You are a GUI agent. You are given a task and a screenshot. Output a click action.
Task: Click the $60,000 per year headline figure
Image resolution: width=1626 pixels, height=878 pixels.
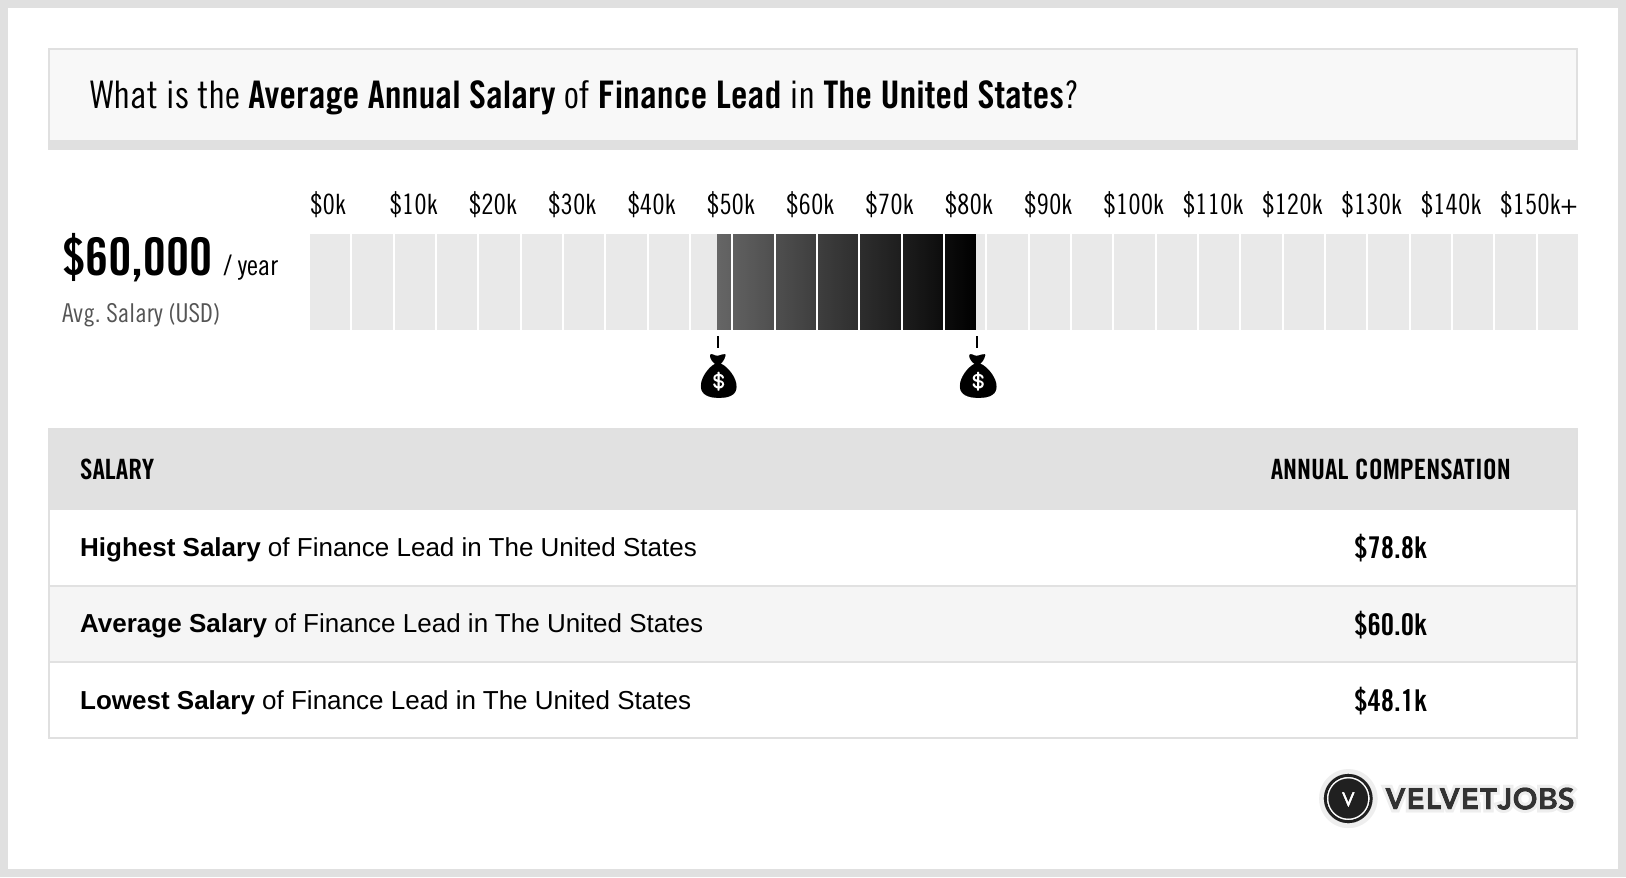click(137, 257)
